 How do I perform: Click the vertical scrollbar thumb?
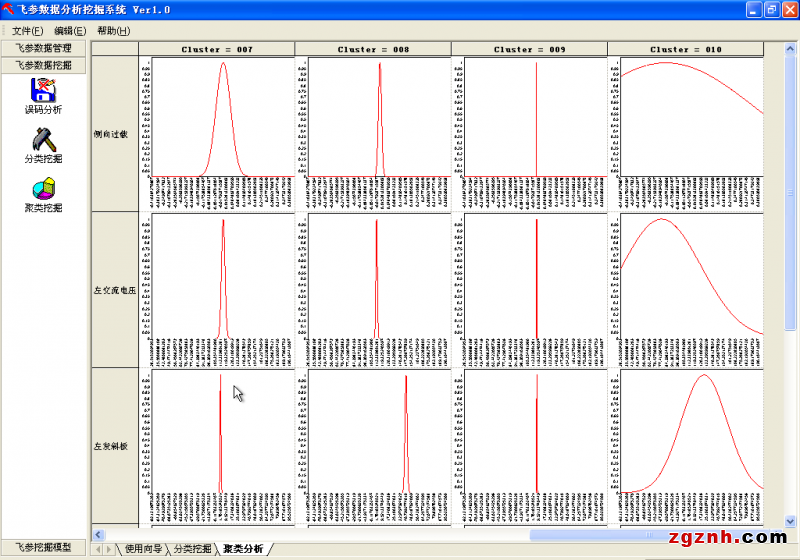(x=791, y=190)
